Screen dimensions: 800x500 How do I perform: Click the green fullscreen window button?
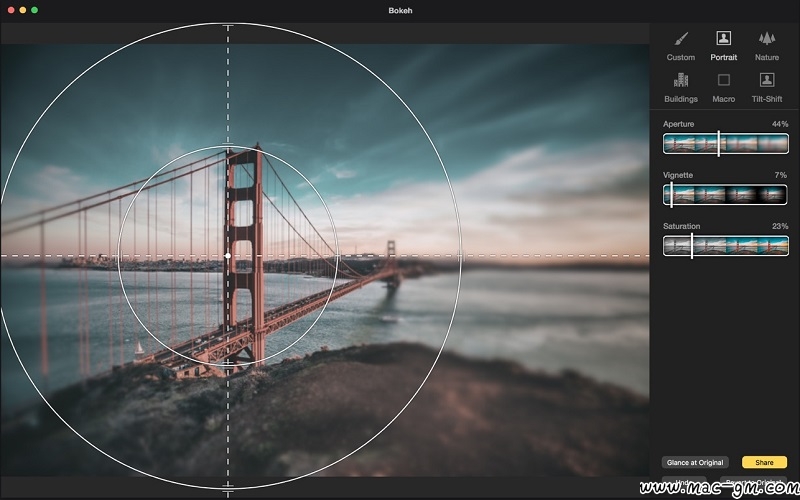coord(34,10)
